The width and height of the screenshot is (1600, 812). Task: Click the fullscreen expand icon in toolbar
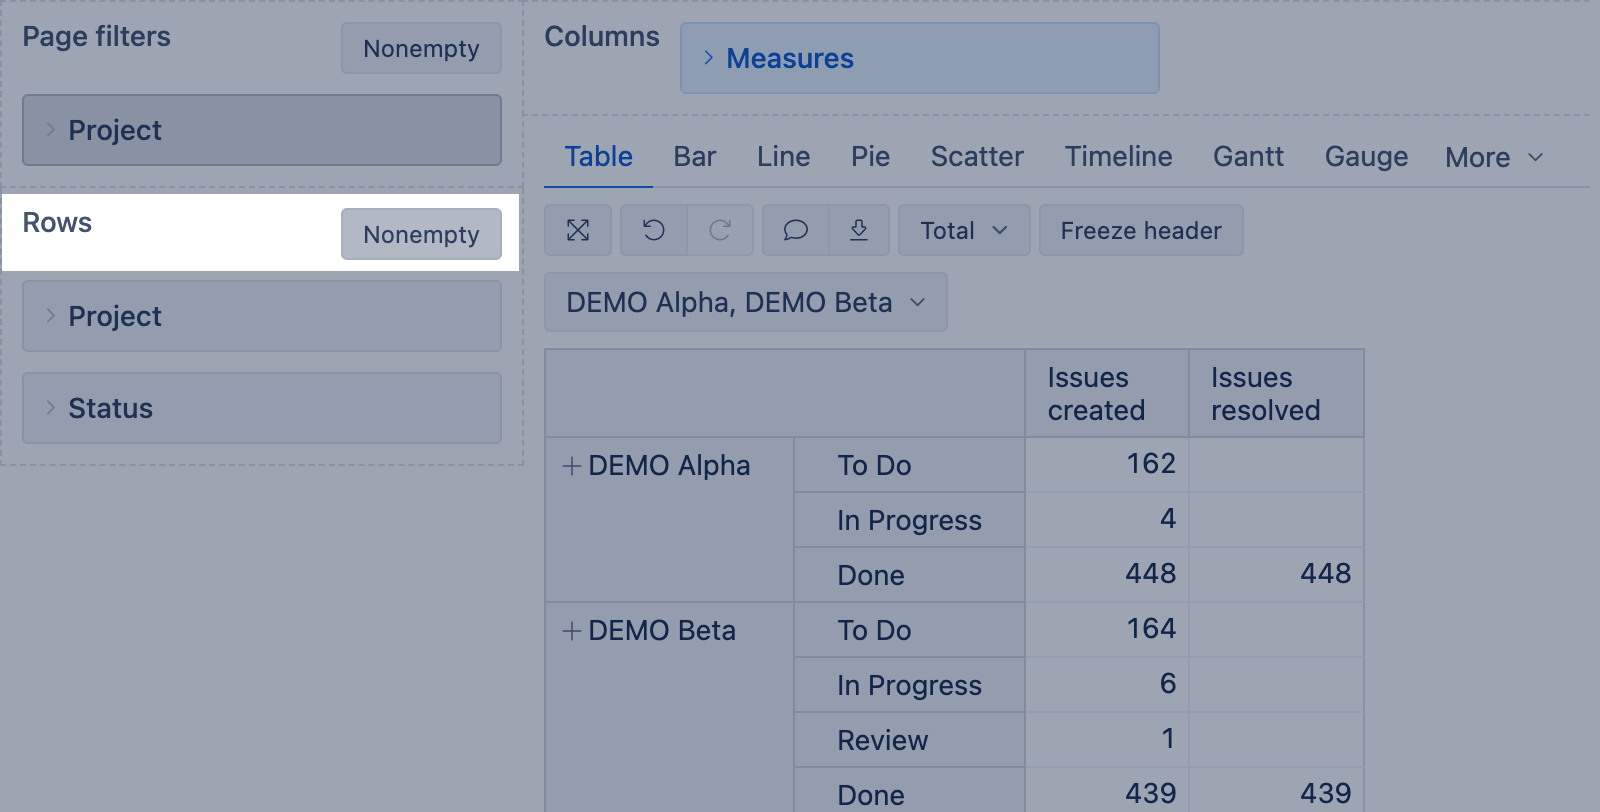[578, 231]
